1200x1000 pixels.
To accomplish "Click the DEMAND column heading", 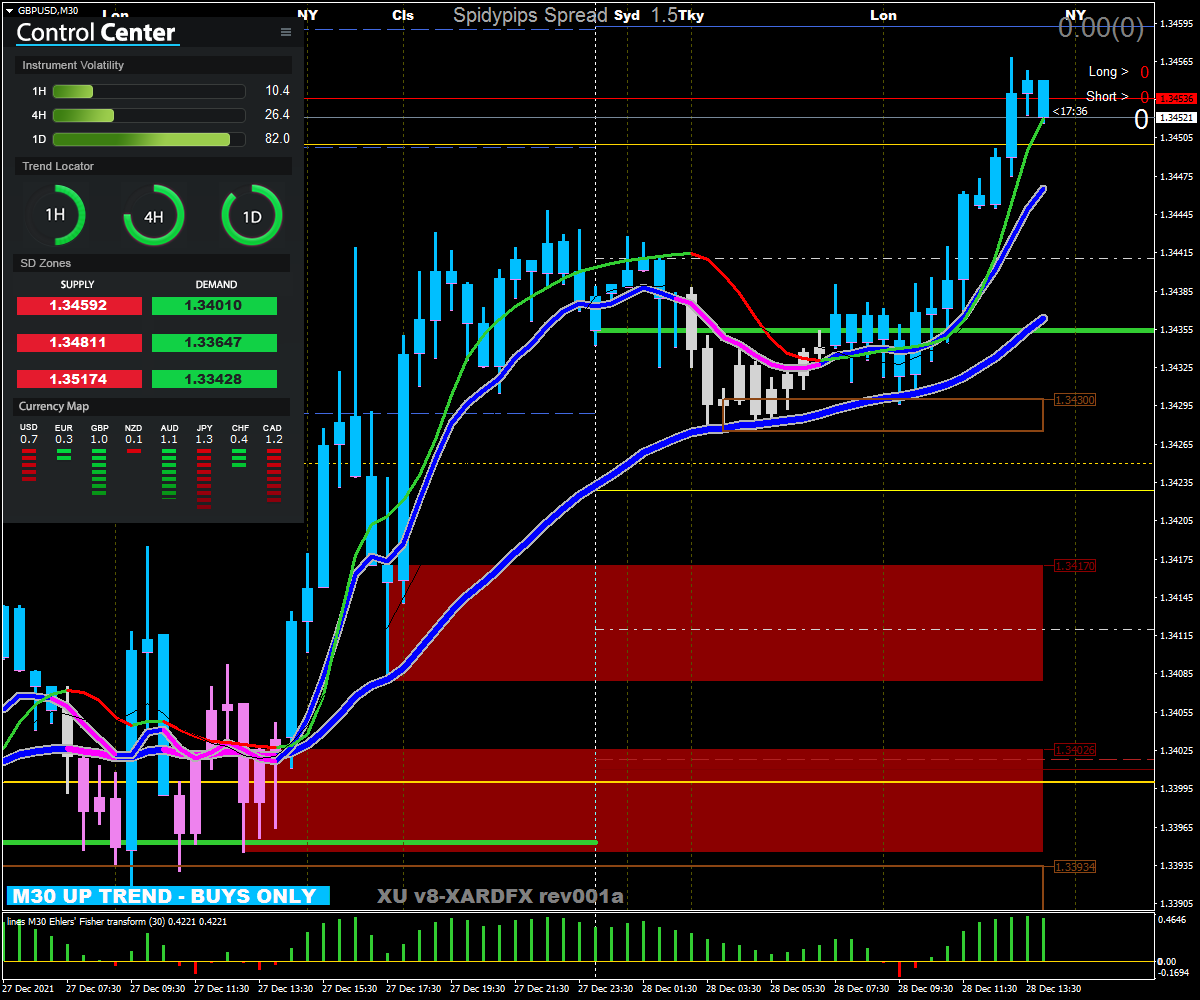I will coord(216,285).
